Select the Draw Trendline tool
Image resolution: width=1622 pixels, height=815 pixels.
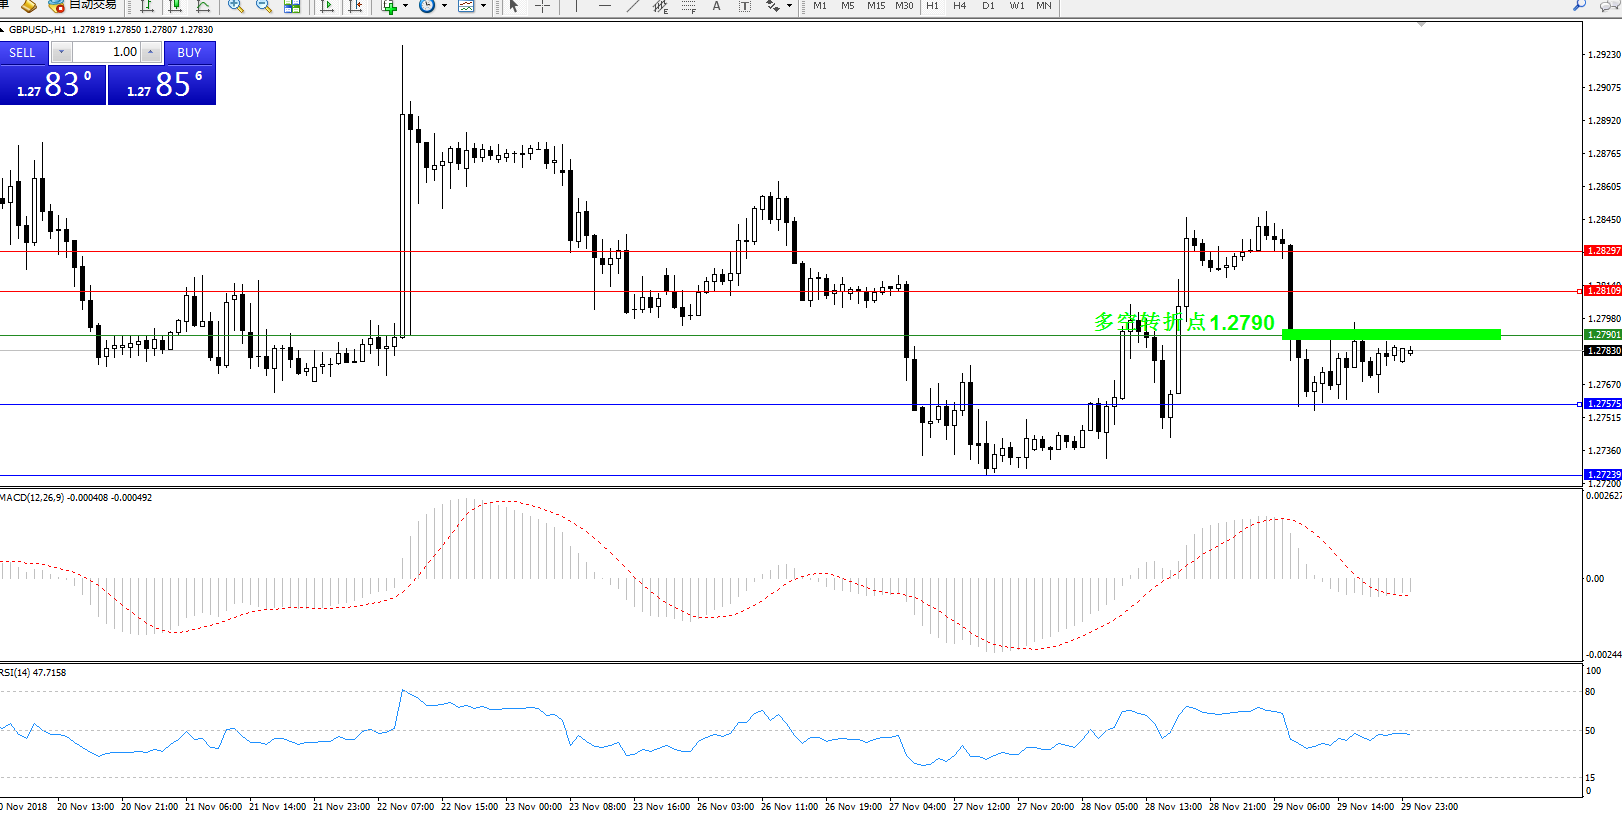pos(632,6)
